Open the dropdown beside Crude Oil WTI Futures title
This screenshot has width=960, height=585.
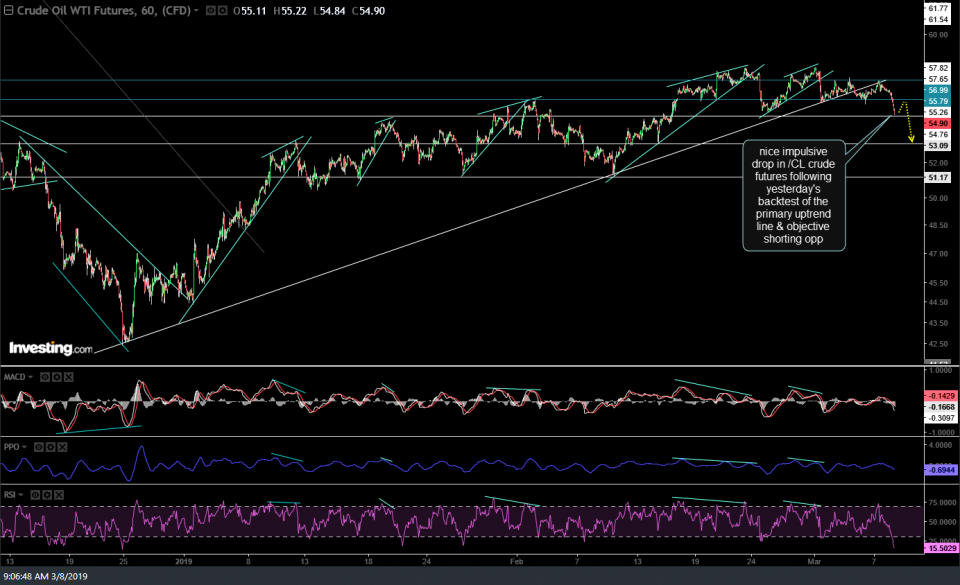pyautogui.click(x=196, y=10)
